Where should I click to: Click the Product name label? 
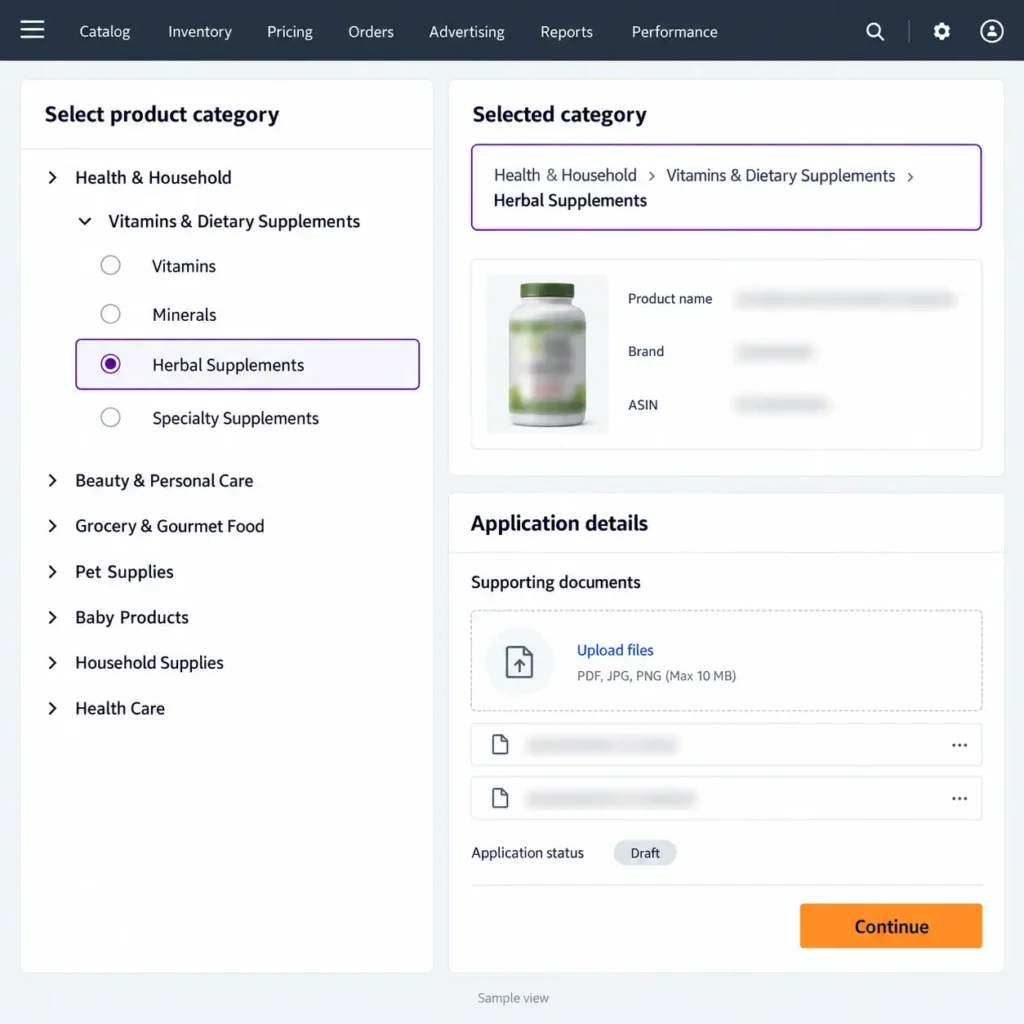coord(670,298)
